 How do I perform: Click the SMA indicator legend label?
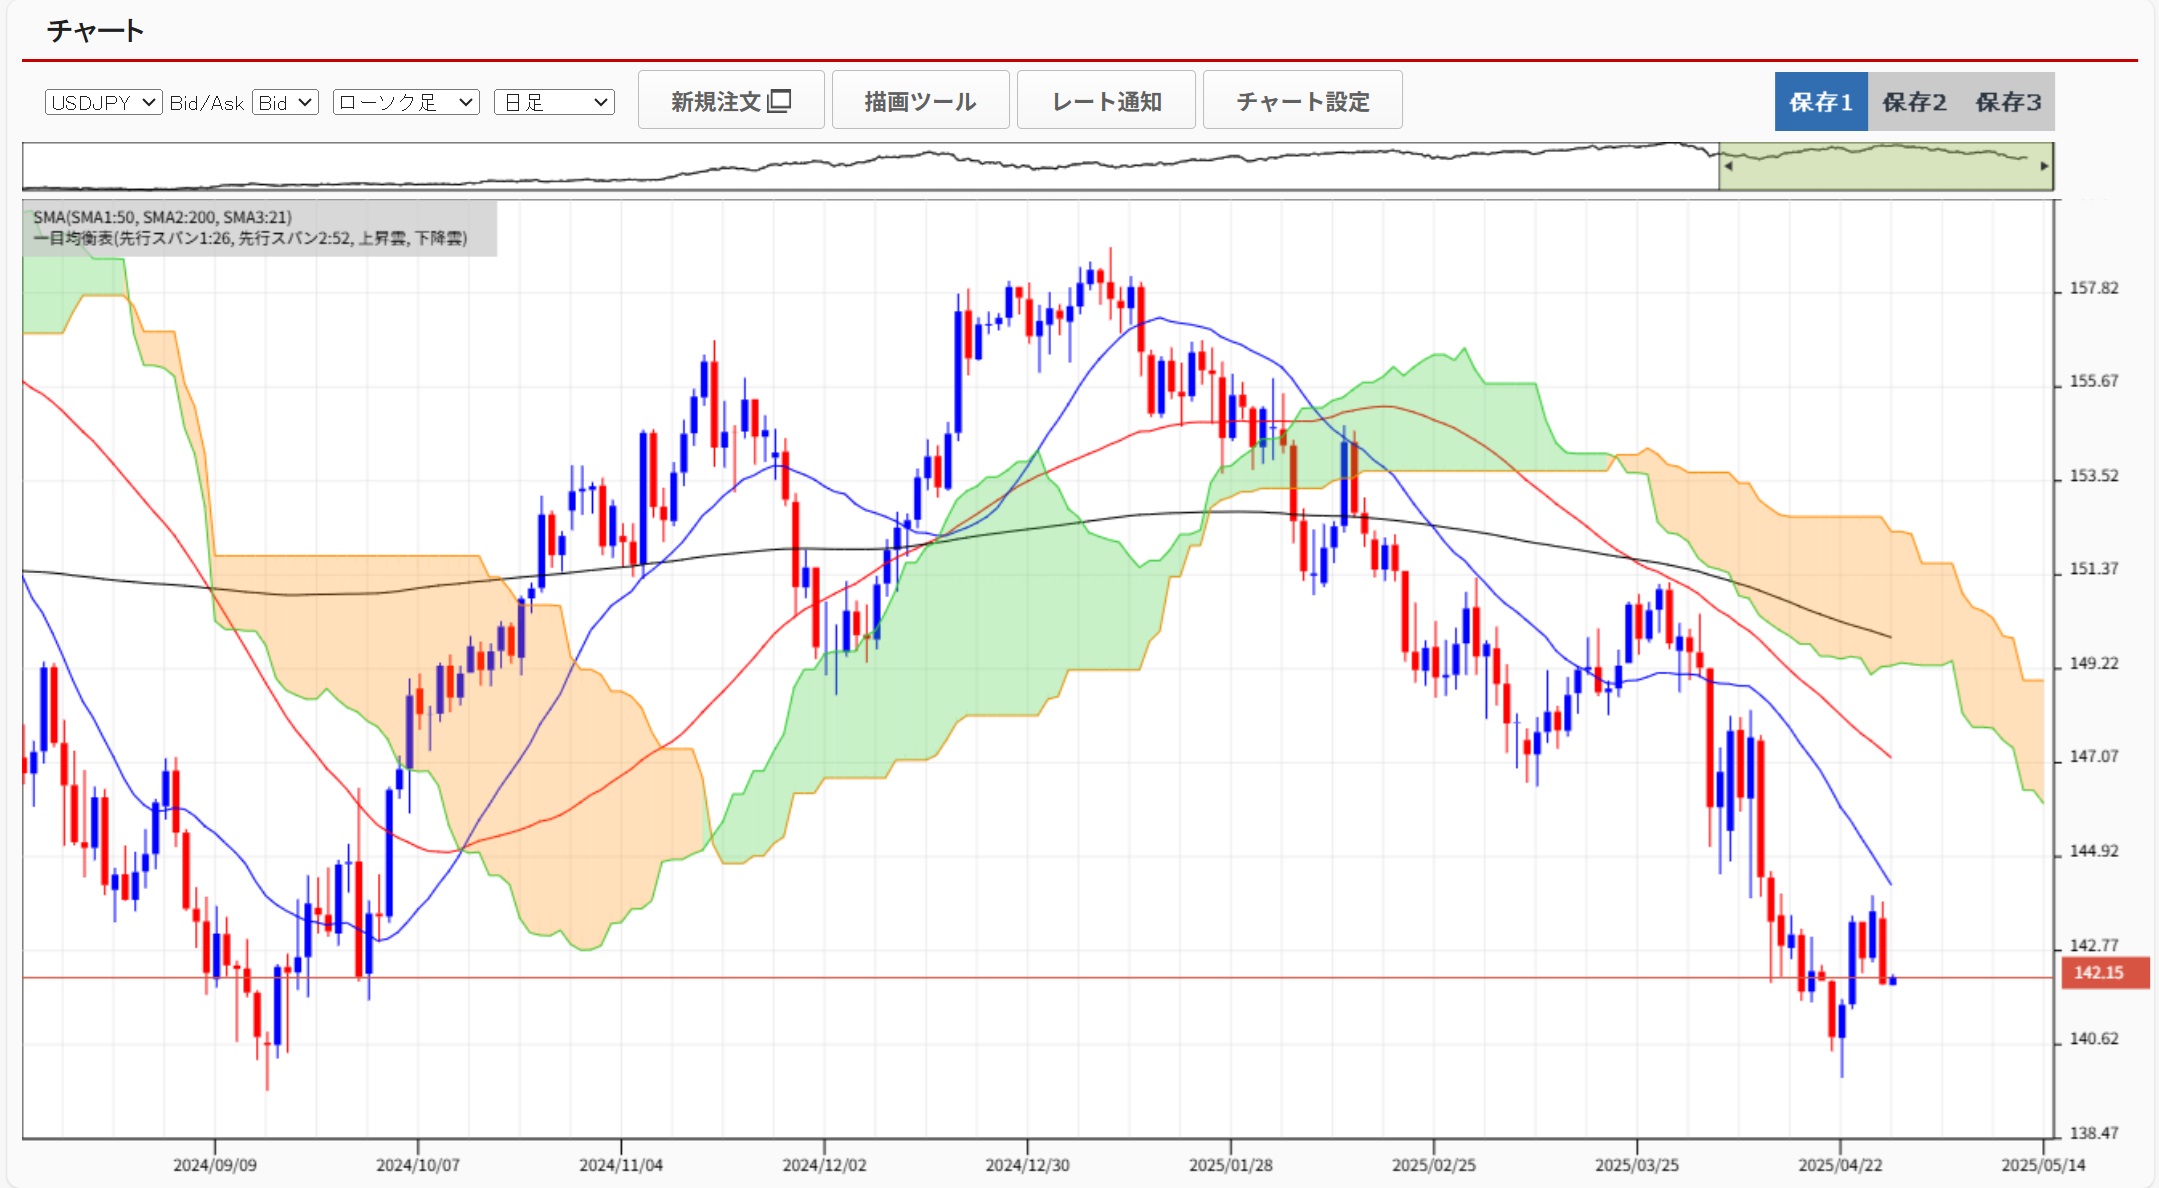[x=162, y=217]
